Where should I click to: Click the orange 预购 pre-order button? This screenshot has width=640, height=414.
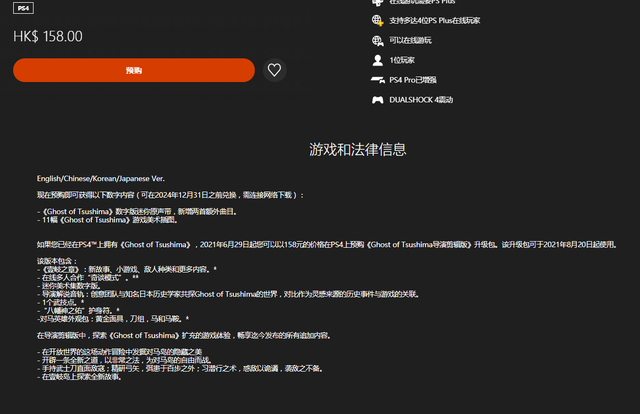(x=134, y=70)
